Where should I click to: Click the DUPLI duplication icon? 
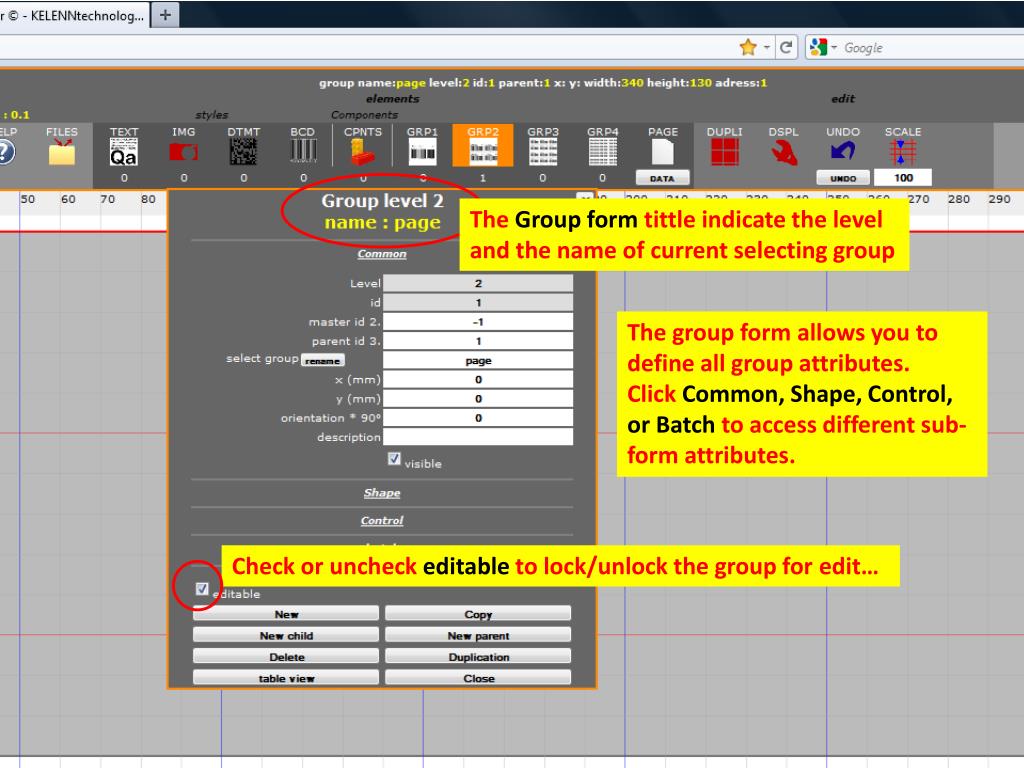click(724, 152)
